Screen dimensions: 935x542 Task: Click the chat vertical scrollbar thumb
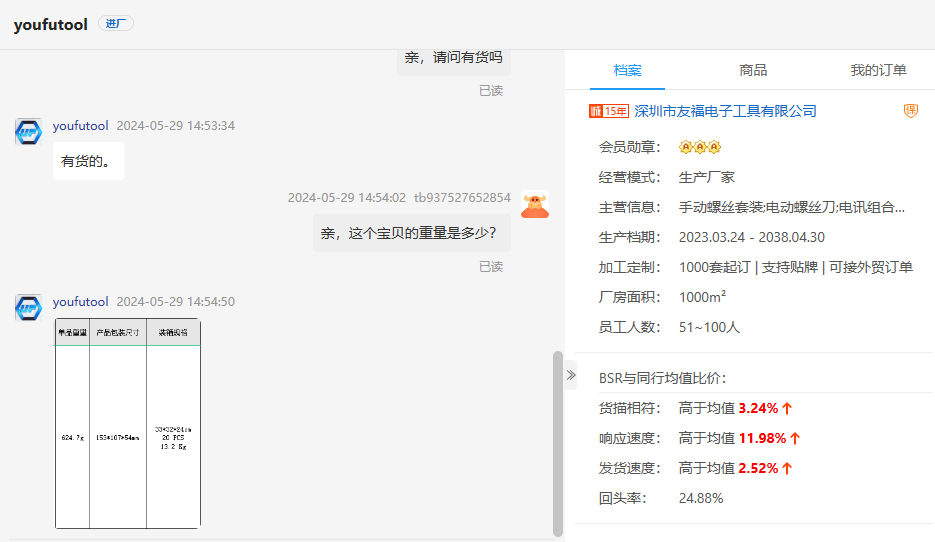(557, 443)
